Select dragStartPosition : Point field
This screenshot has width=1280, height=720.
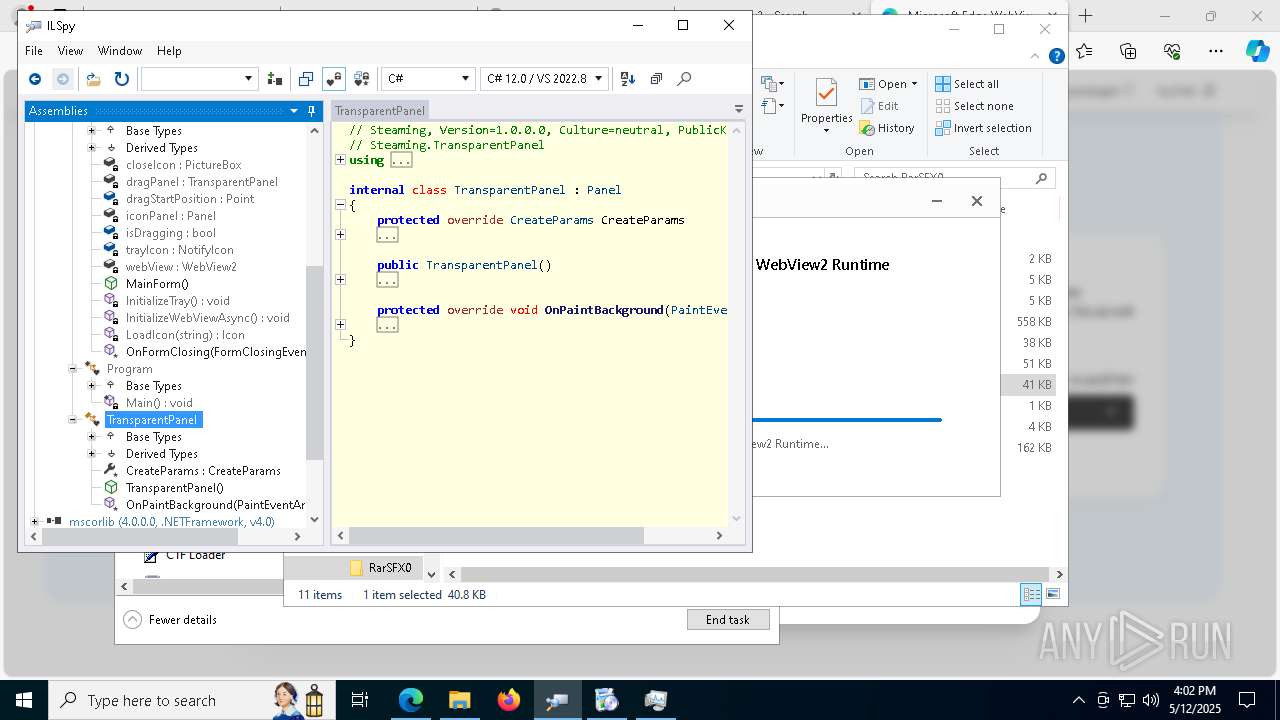(190, 199)
